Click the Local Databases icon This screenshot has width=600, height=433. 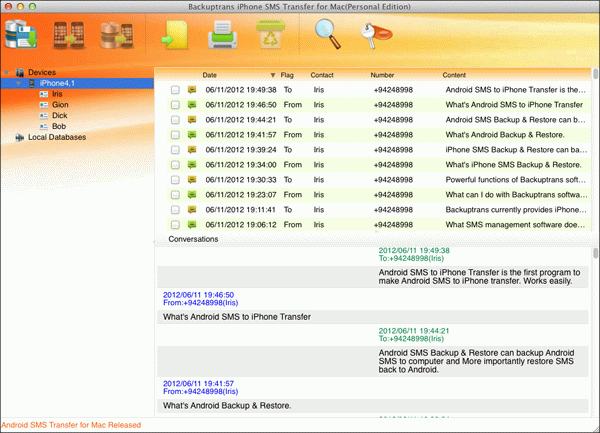click(20, 137)
